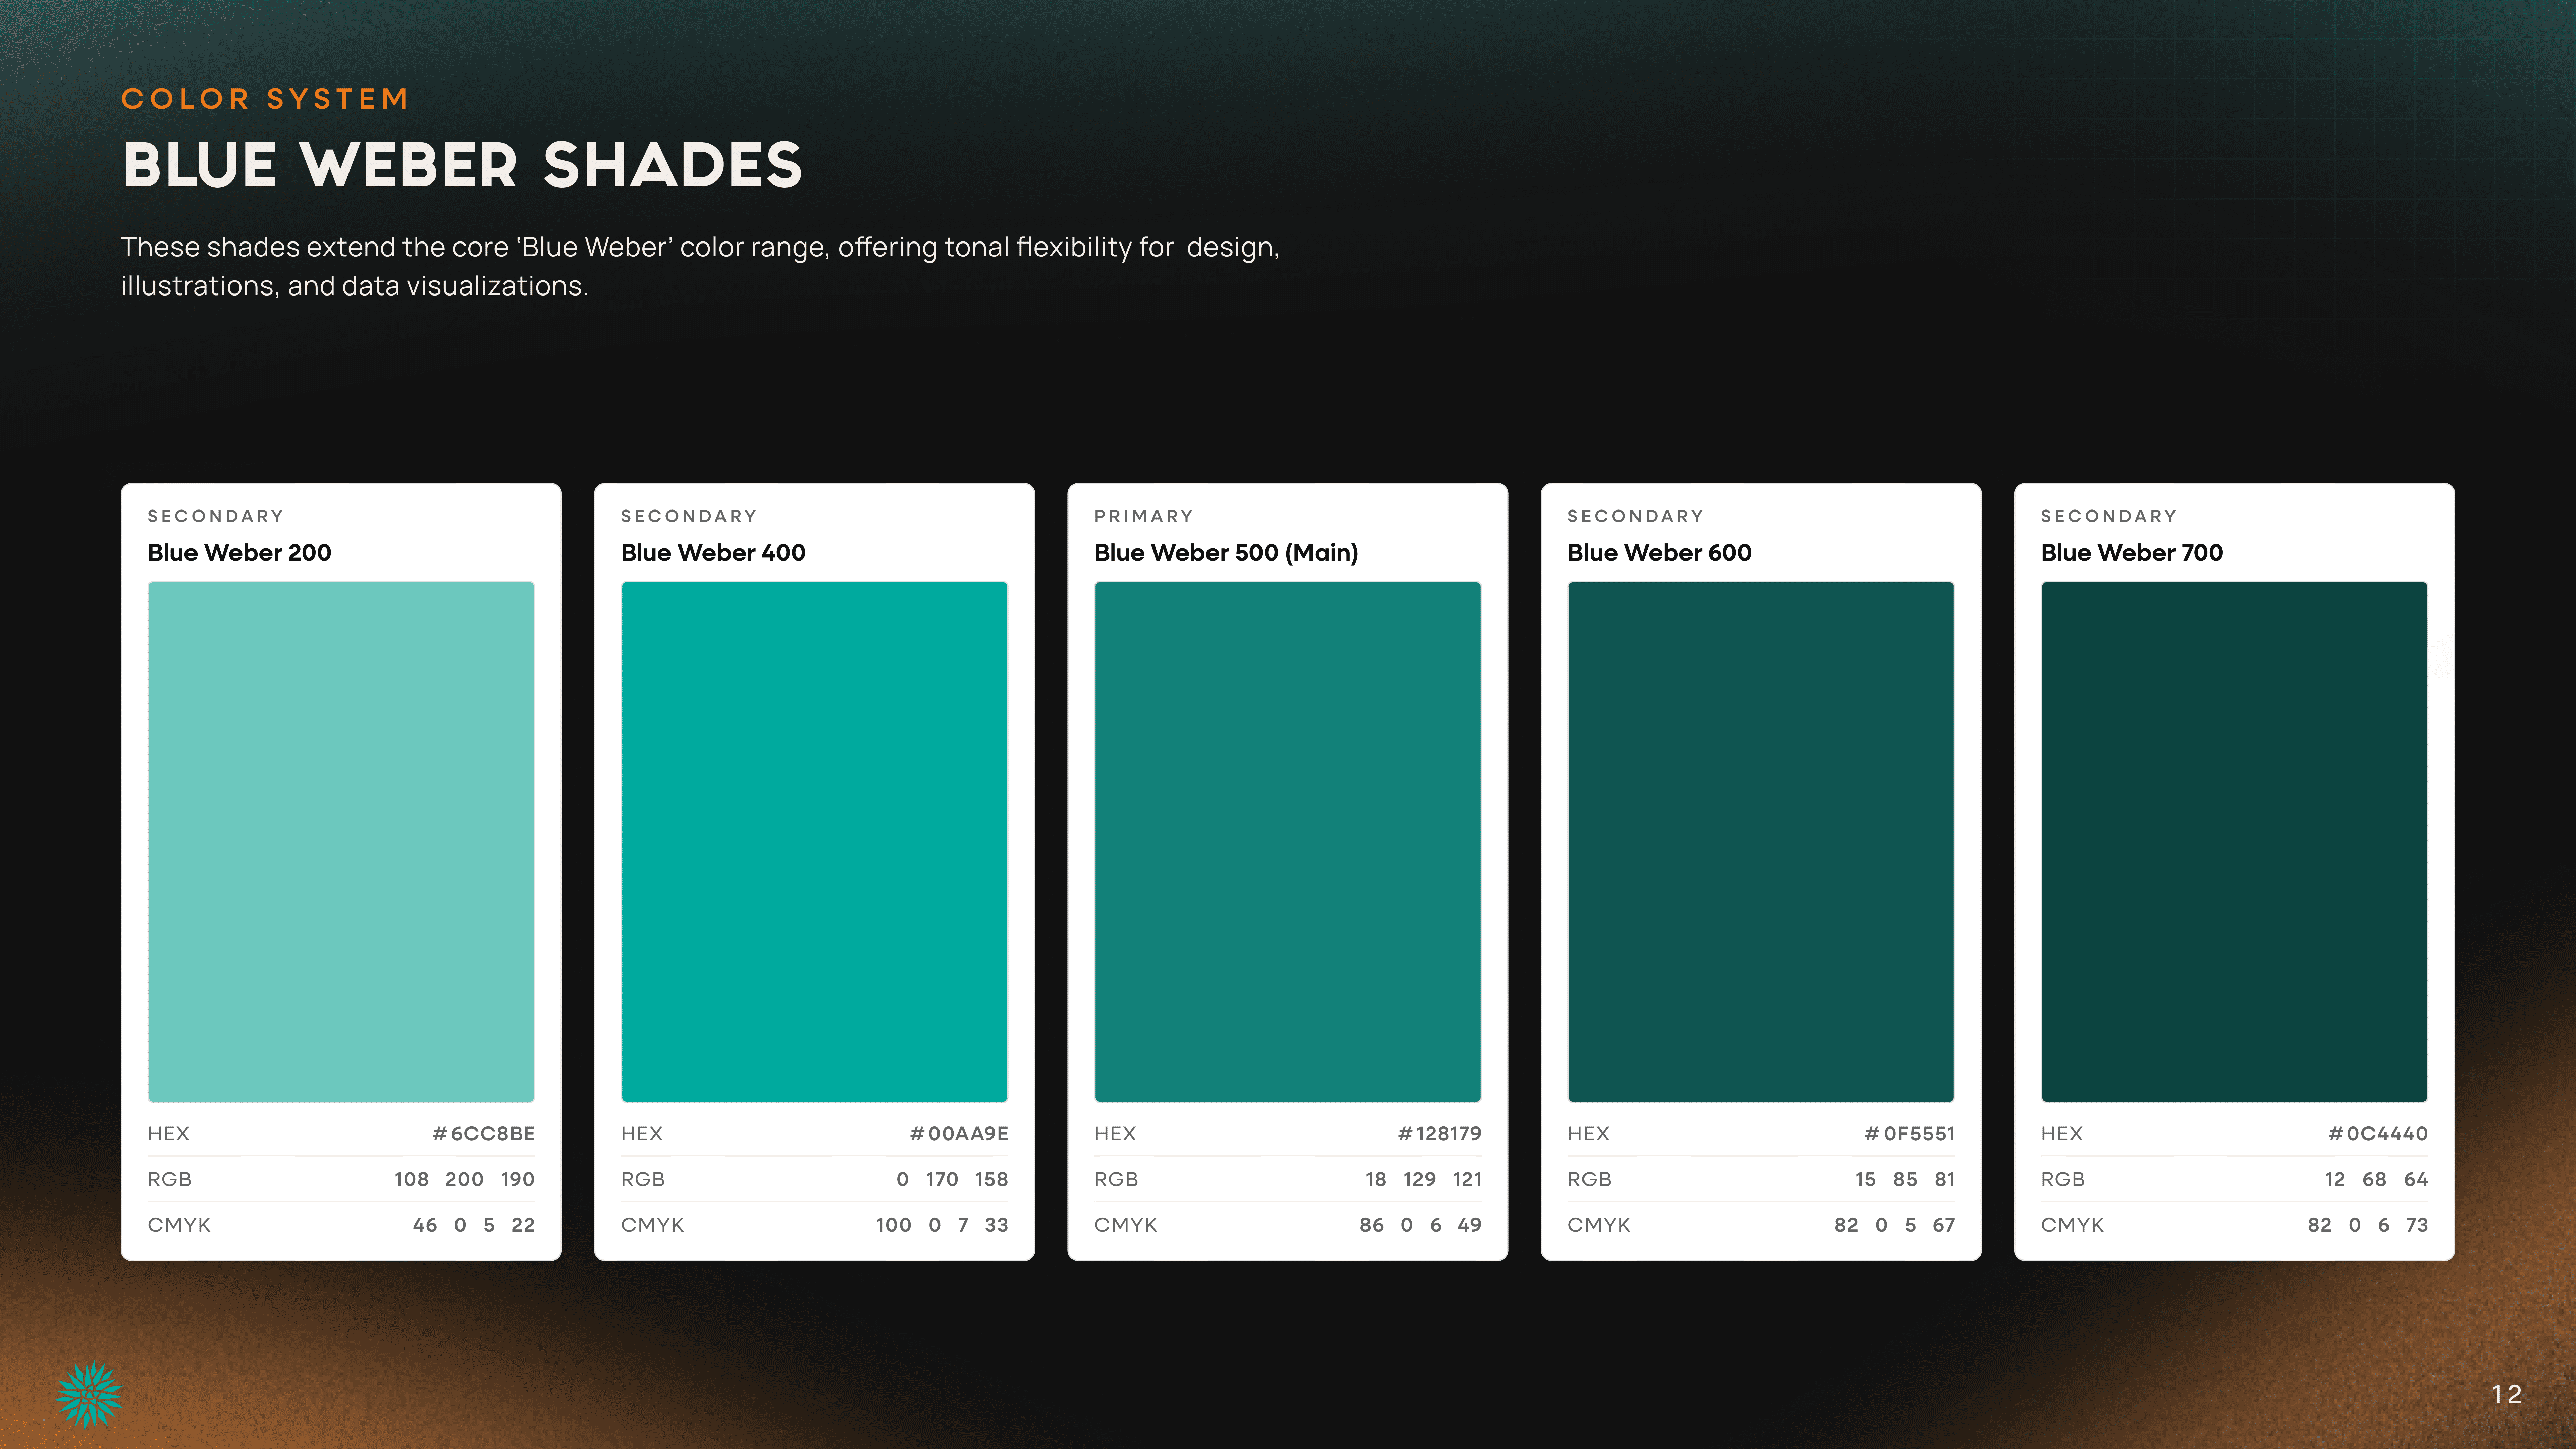Click the Blue Weber 400 color swatch
The image size is (2576, 1449).
(x=814, y=841)
